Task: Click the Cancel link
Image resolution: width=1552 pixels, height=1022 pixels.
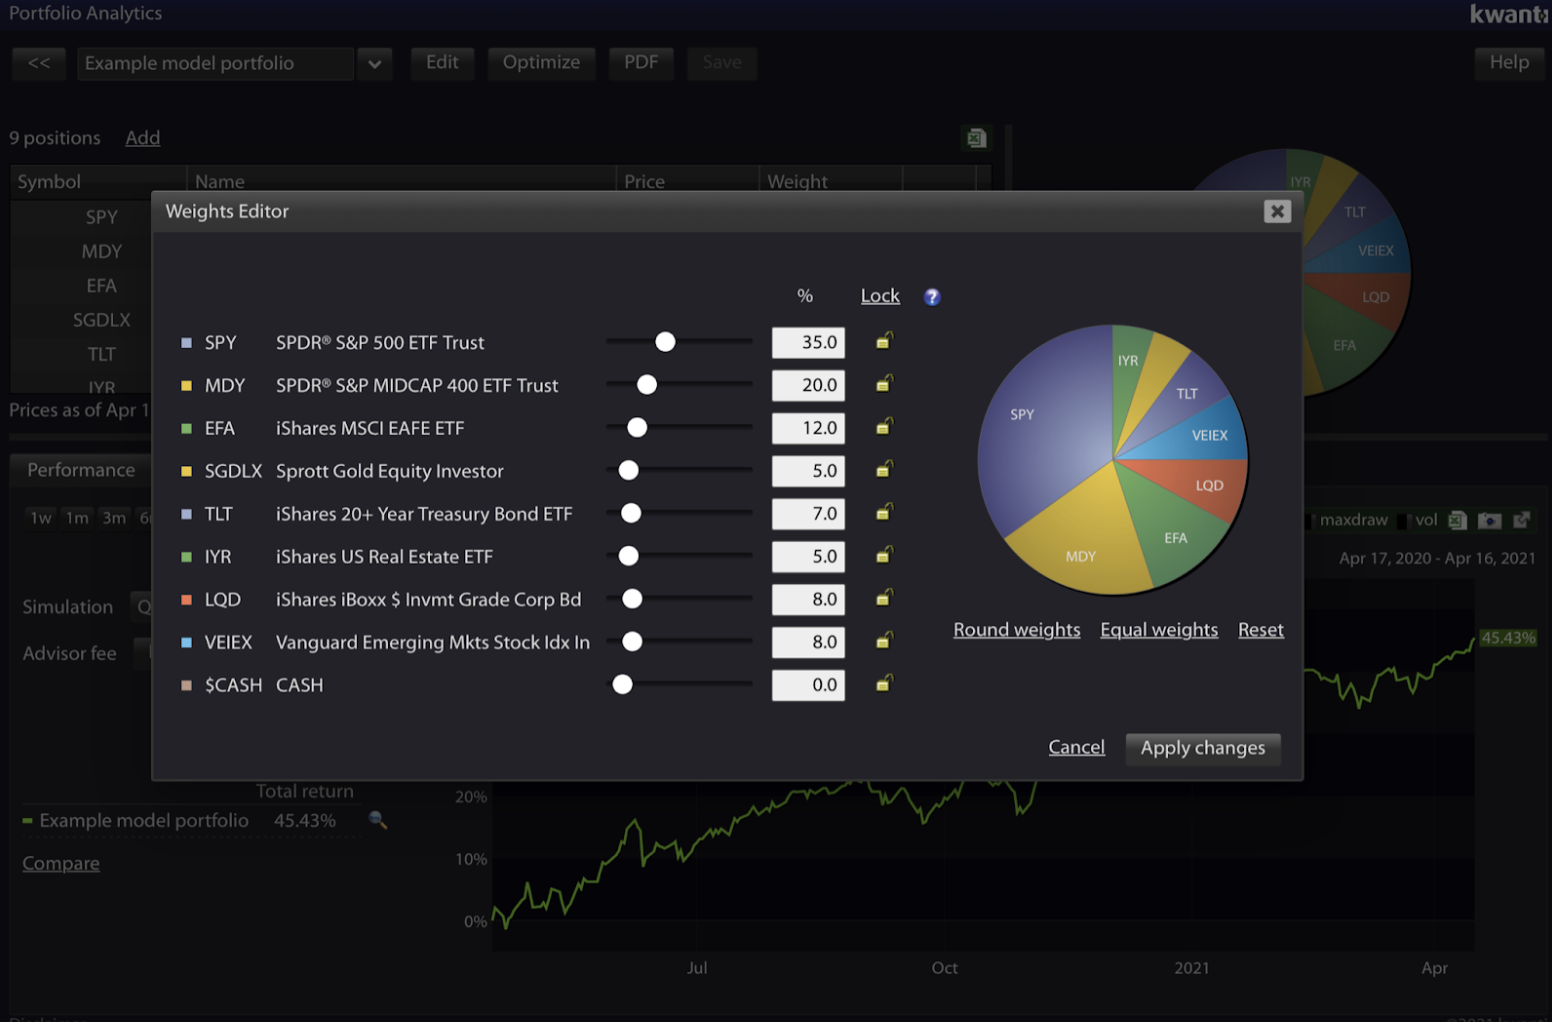Action: [1076, 747]
